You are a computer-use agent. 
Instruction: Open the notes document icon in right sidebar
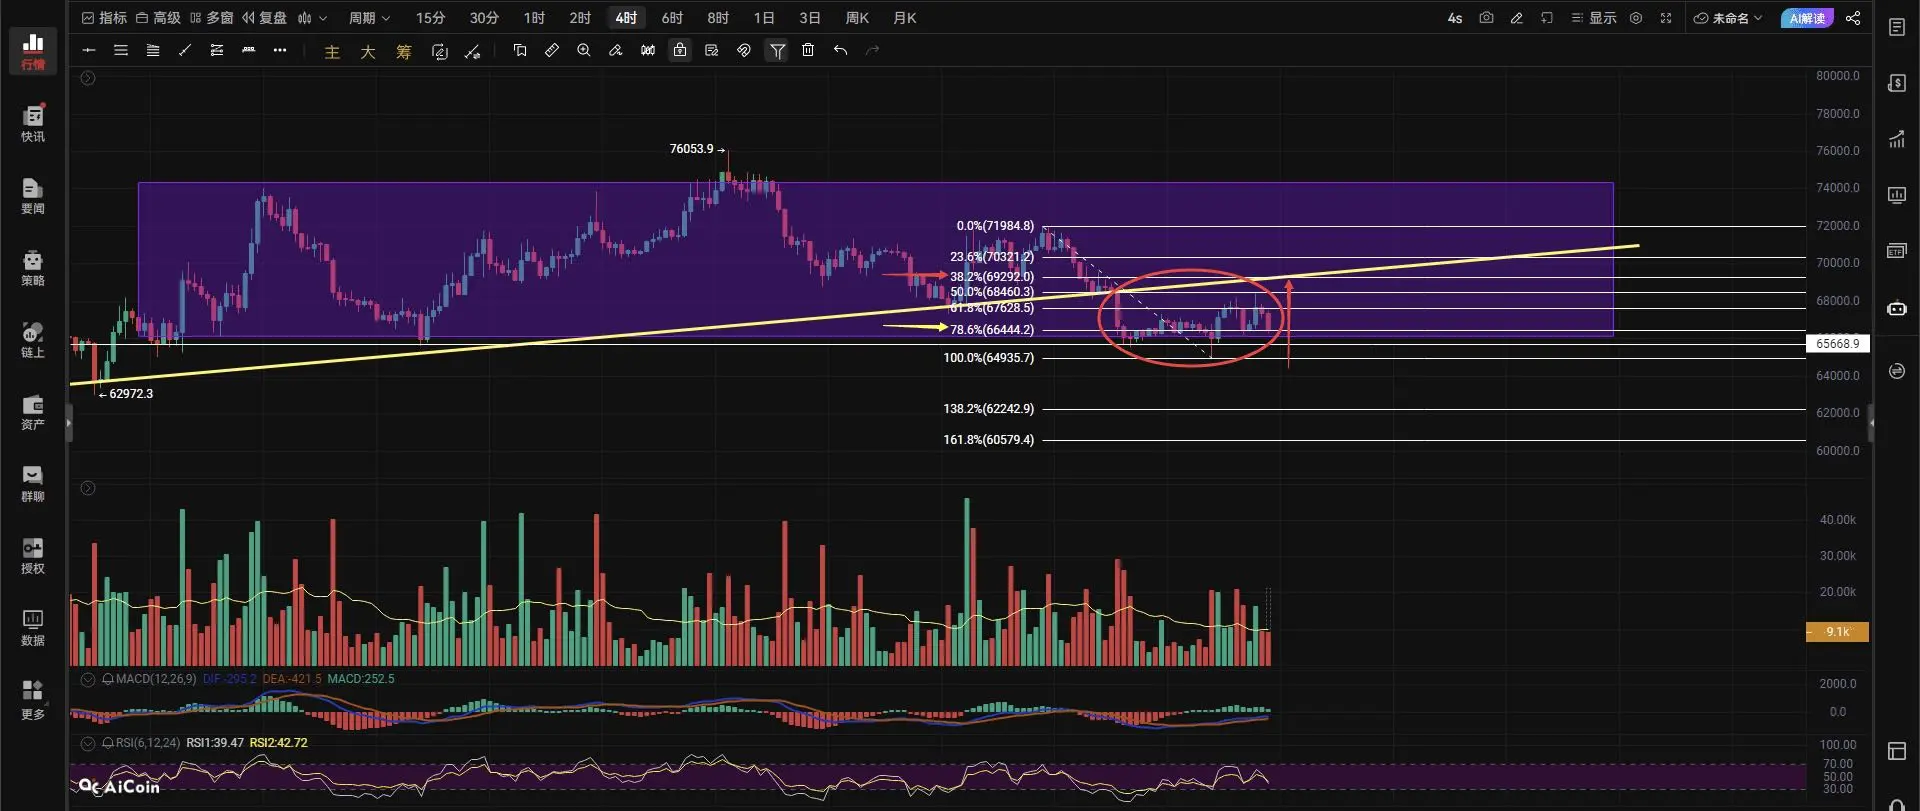[1897, 27]
